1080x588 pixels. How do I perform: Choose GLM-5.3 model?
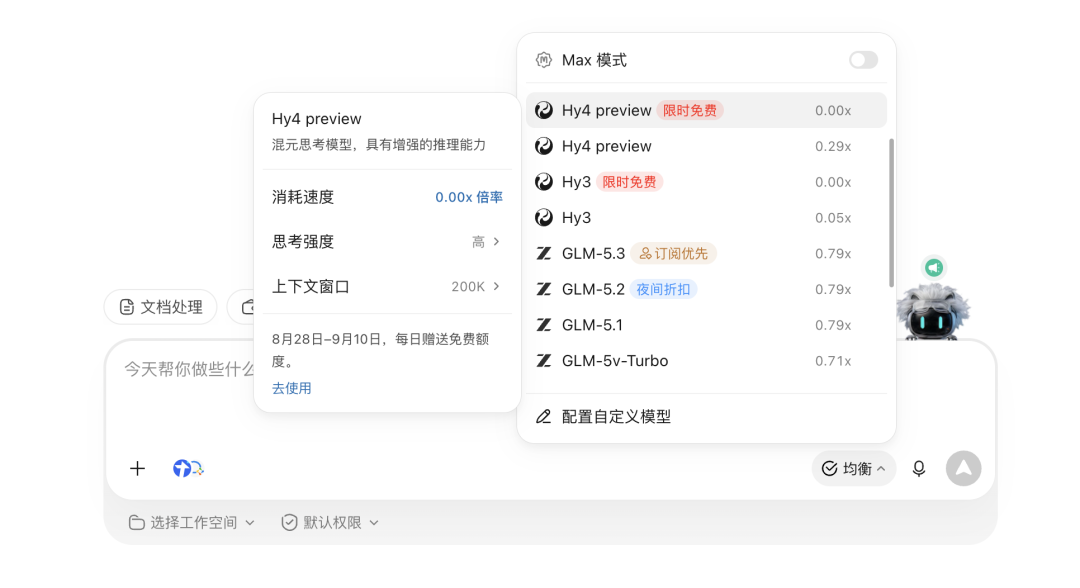coord(706,253)
